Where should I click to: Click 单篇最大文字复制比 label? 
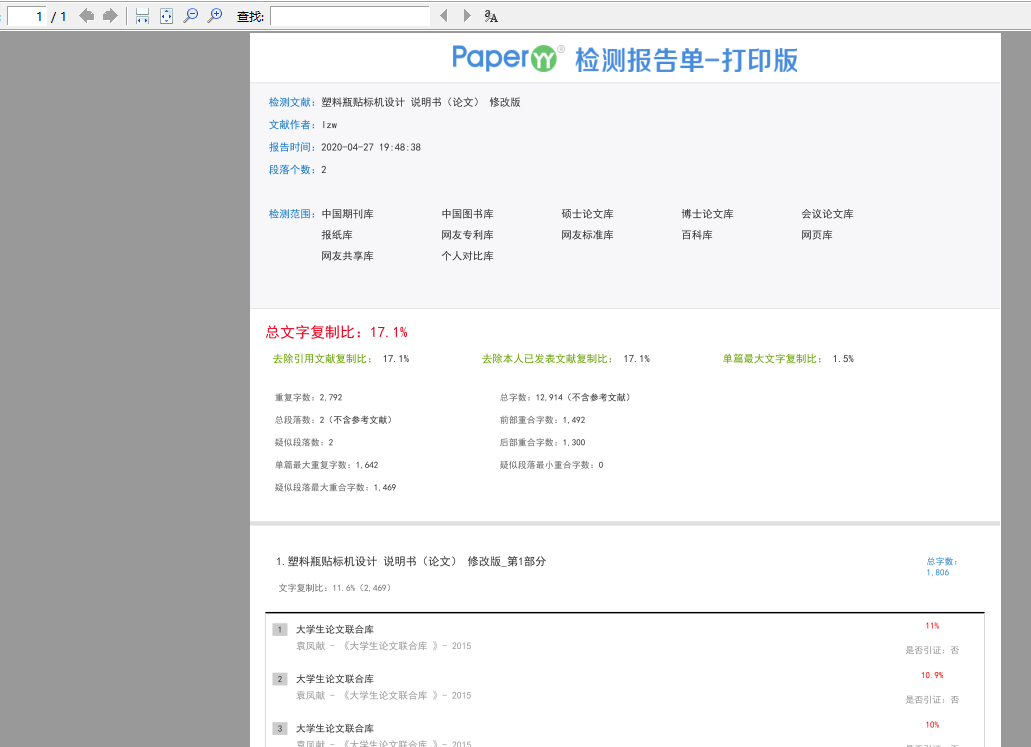772,358
